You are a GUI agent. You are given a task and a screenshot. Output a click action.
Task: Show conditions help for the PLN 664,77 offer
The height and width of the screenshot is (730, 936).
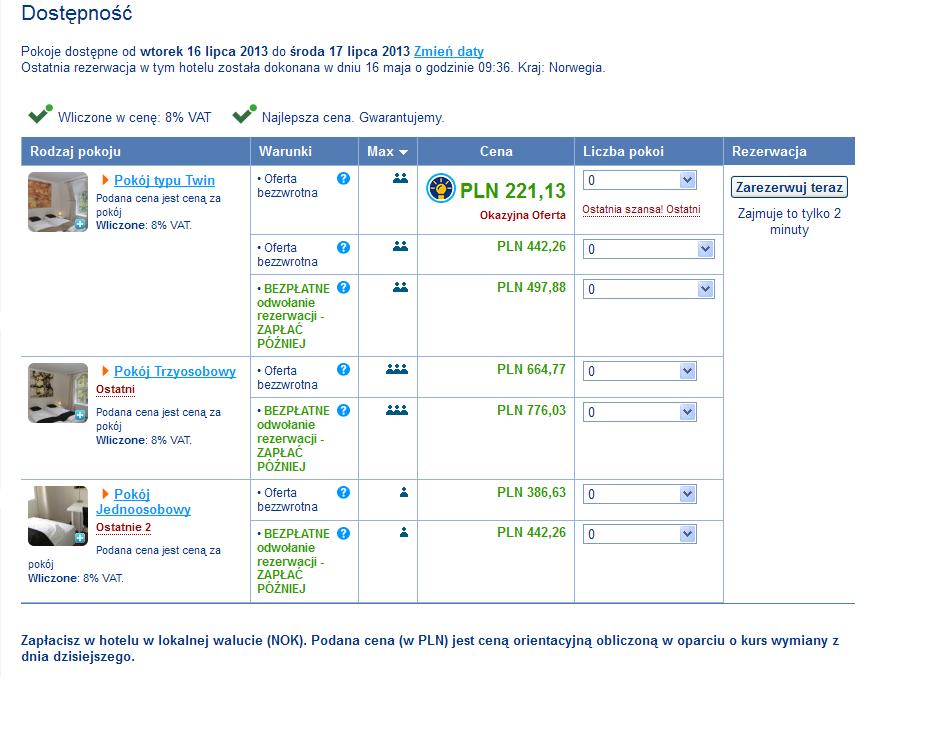tap(343, 369)
